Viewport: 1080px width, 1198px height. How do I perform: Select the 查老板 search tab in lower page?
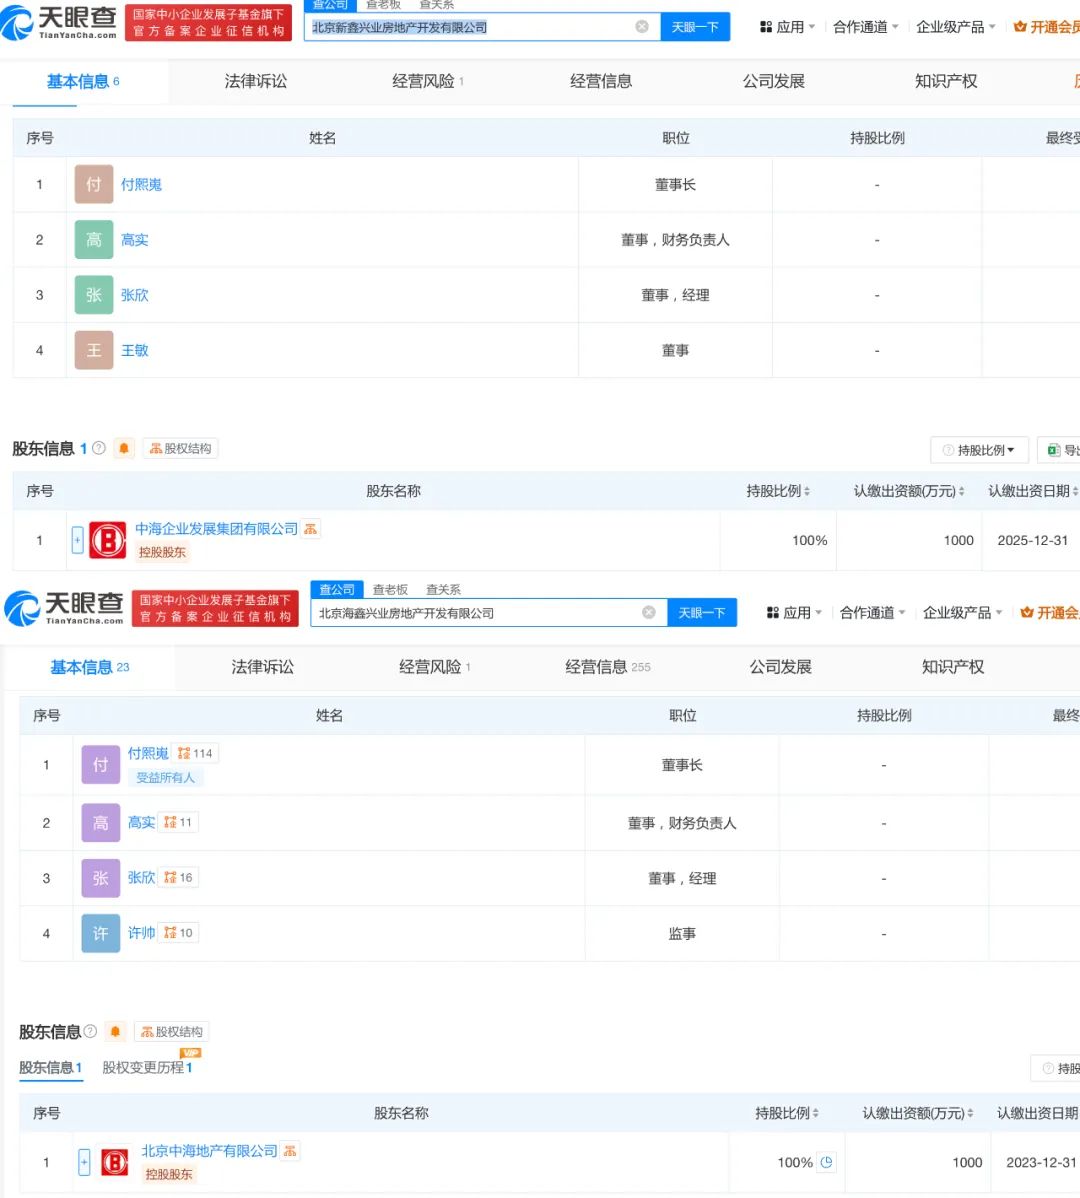390,590
